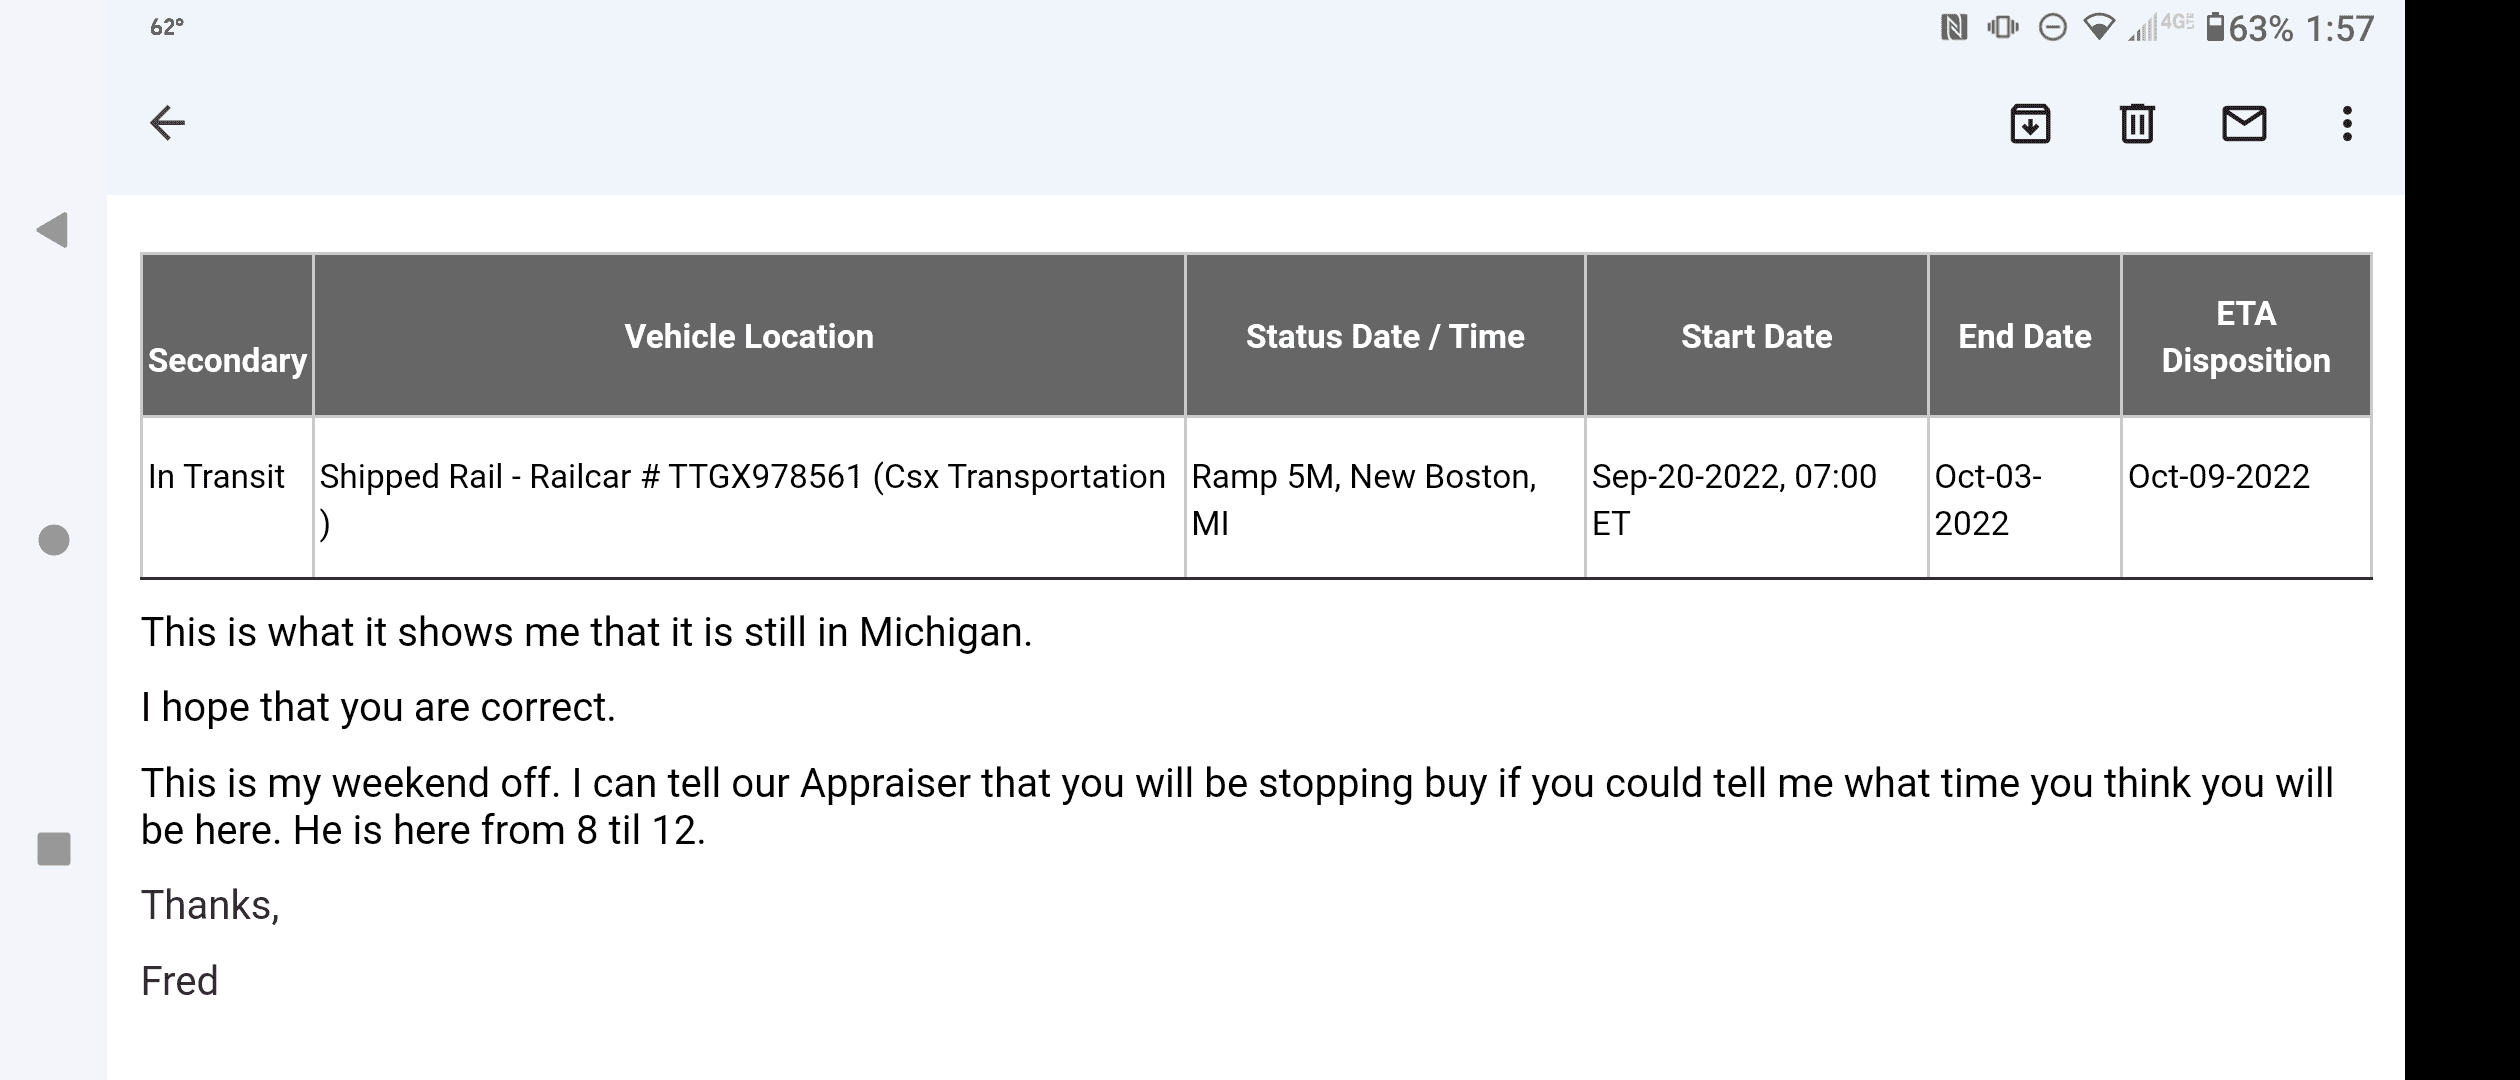Viewport: 2520px width, 1080px height.
Task: Delete the email with trash icon
Action: (x=2137, y=124)
